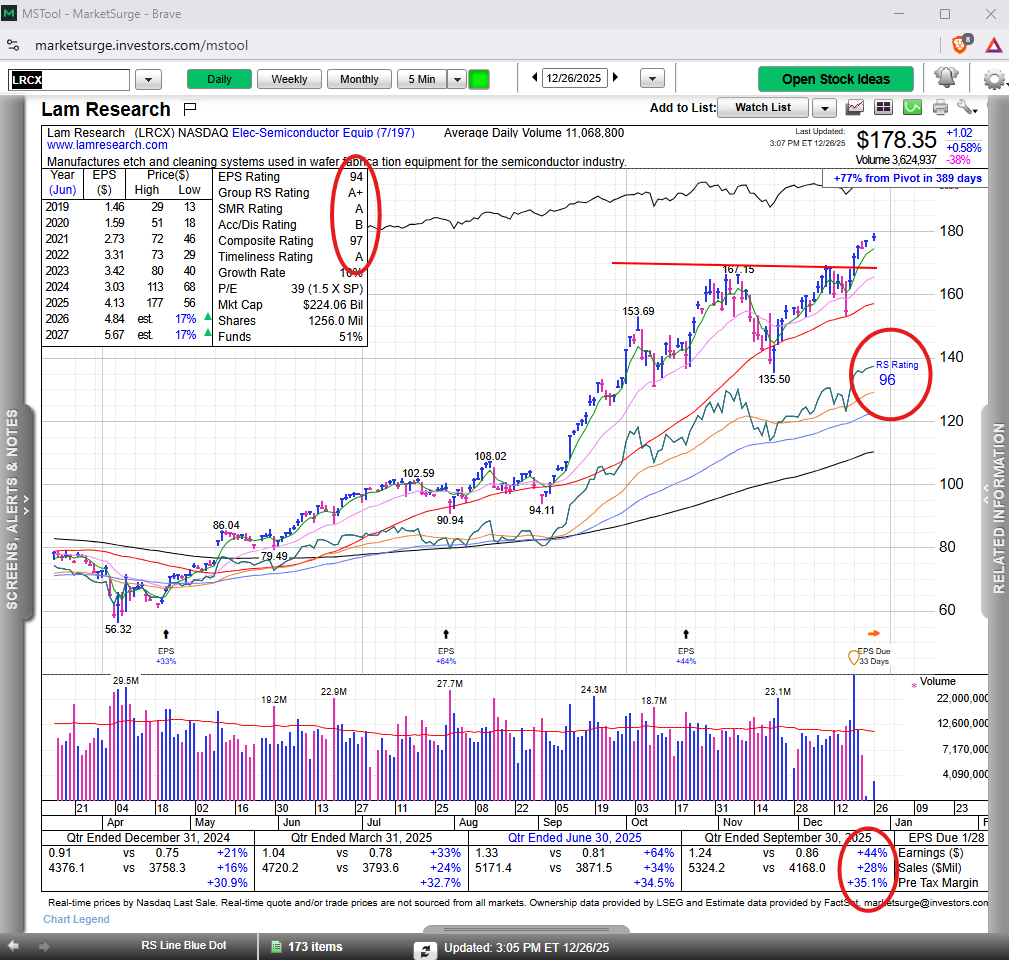Image resolution: width=1009 pixels, height=960 pixels.
Task: Click the RS Rating 96 label
Action: 897,373
